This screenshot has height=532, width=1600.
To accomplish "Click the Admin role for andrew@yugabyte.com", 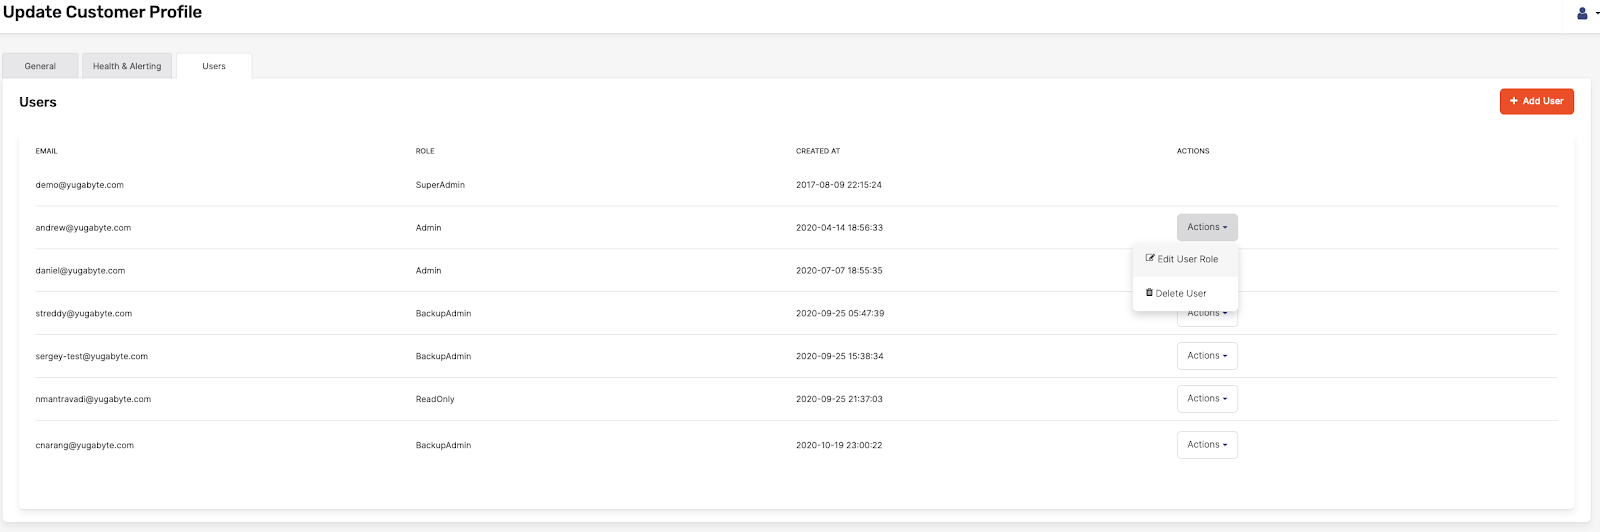I will [x=429, y=228].
